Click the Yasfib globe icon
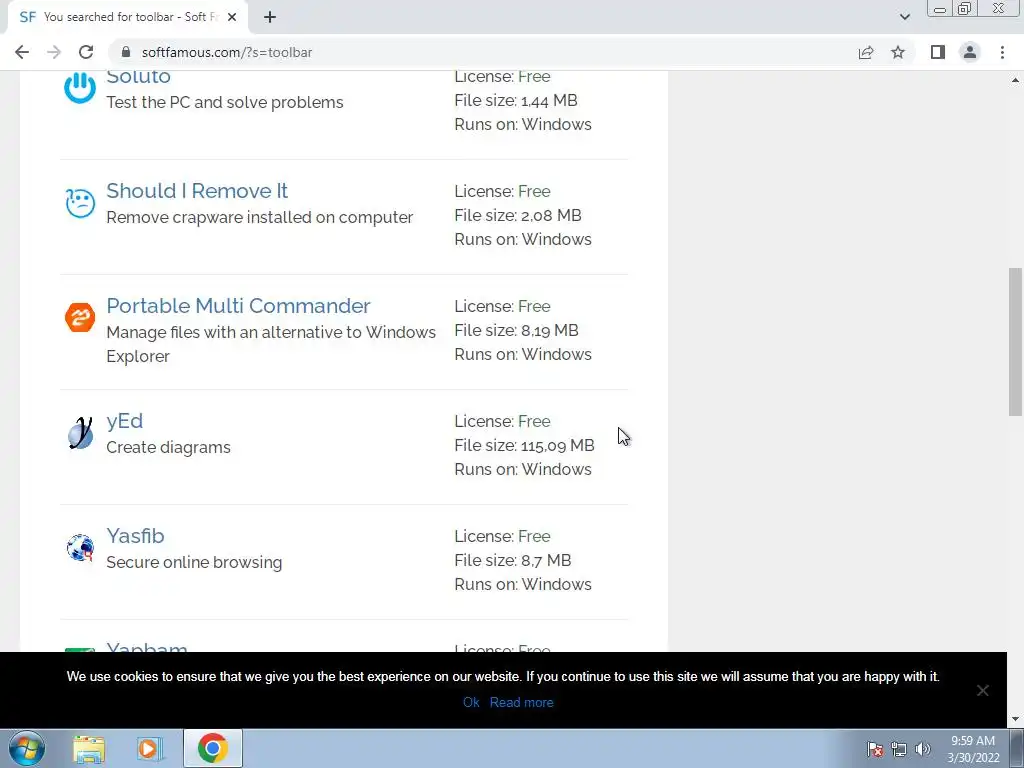This screenshot has height=768, width=1024. point(80,547)
